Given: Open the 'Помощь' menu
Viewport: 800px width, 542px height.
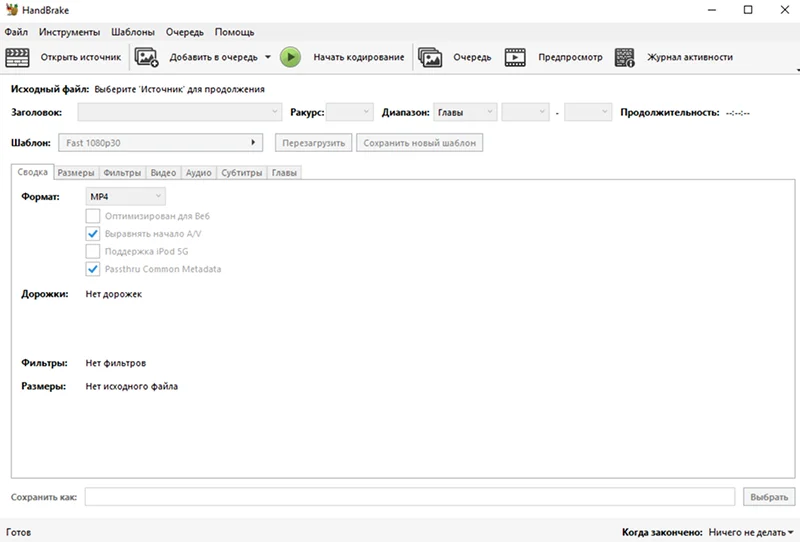Looking at the screenshot, I should click(234, 32).
